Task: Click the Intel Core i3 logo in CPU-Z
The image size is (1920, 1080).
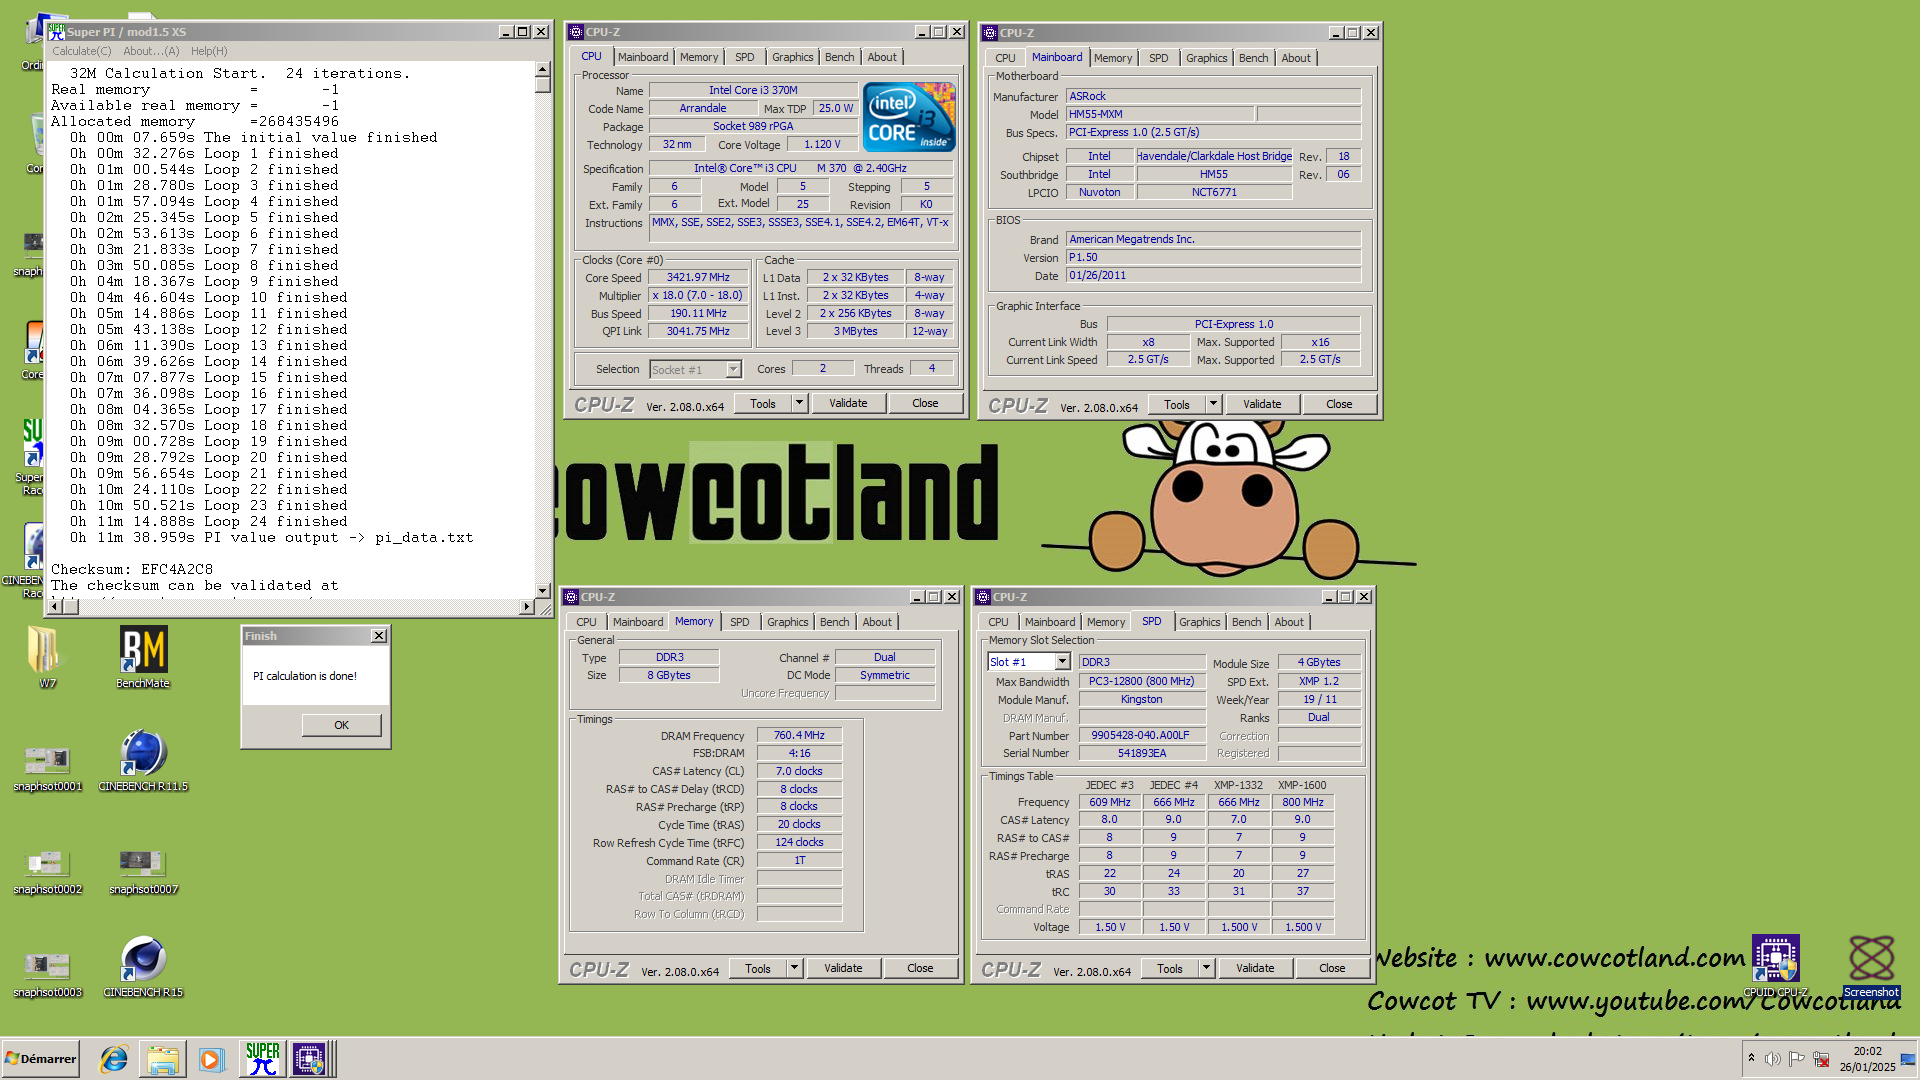Action: point(909,117)
